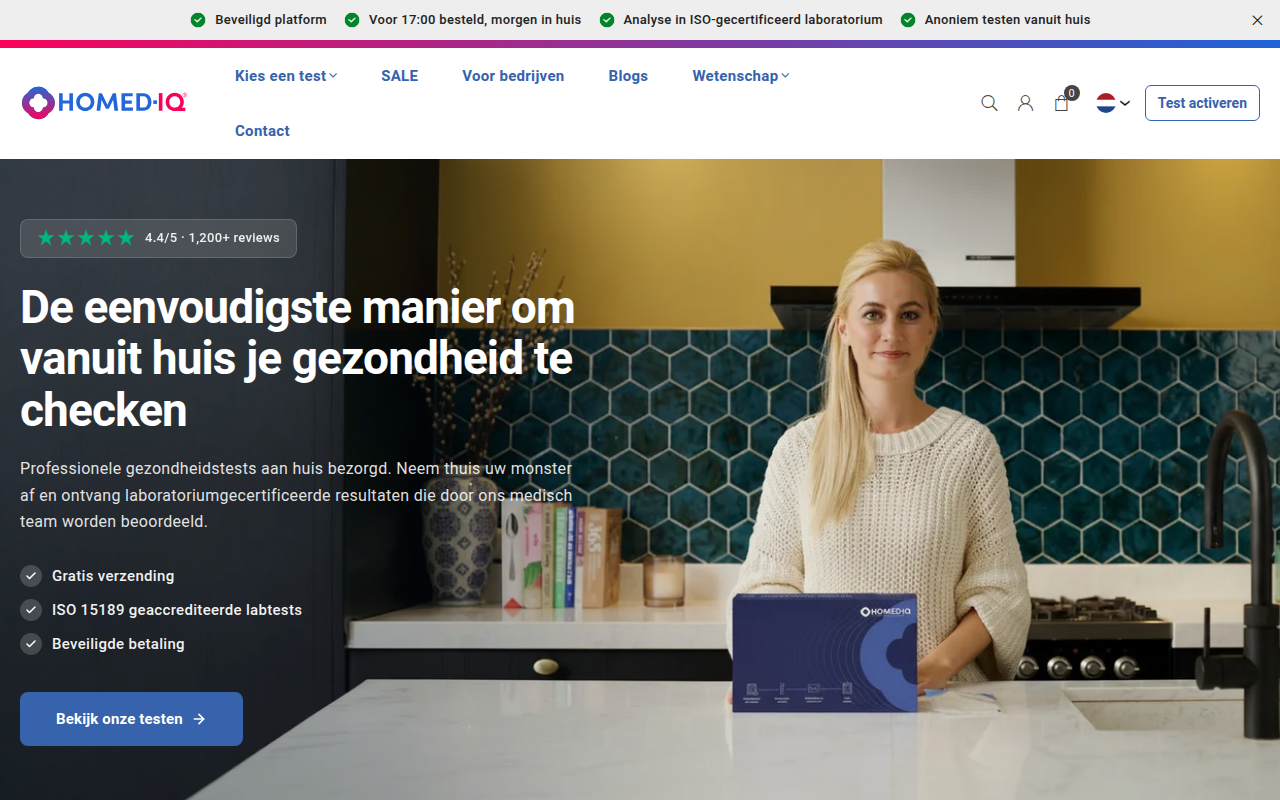Click the Beveiligd platform checkmark icon
This screenshot has height=800, width=1280.
[198, 20]
